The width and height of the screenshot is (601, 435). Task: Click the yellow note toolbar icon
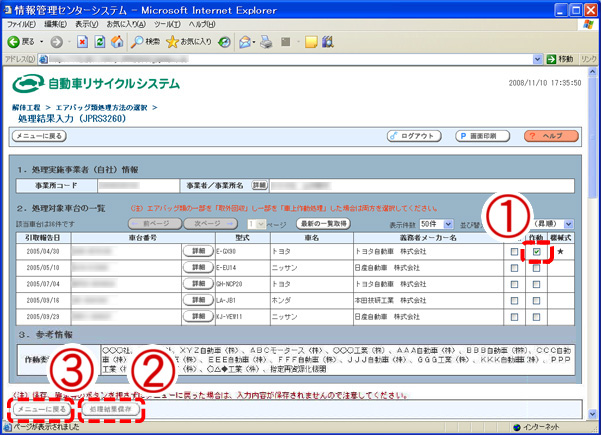pyautogui.click(x=311, y=42)
